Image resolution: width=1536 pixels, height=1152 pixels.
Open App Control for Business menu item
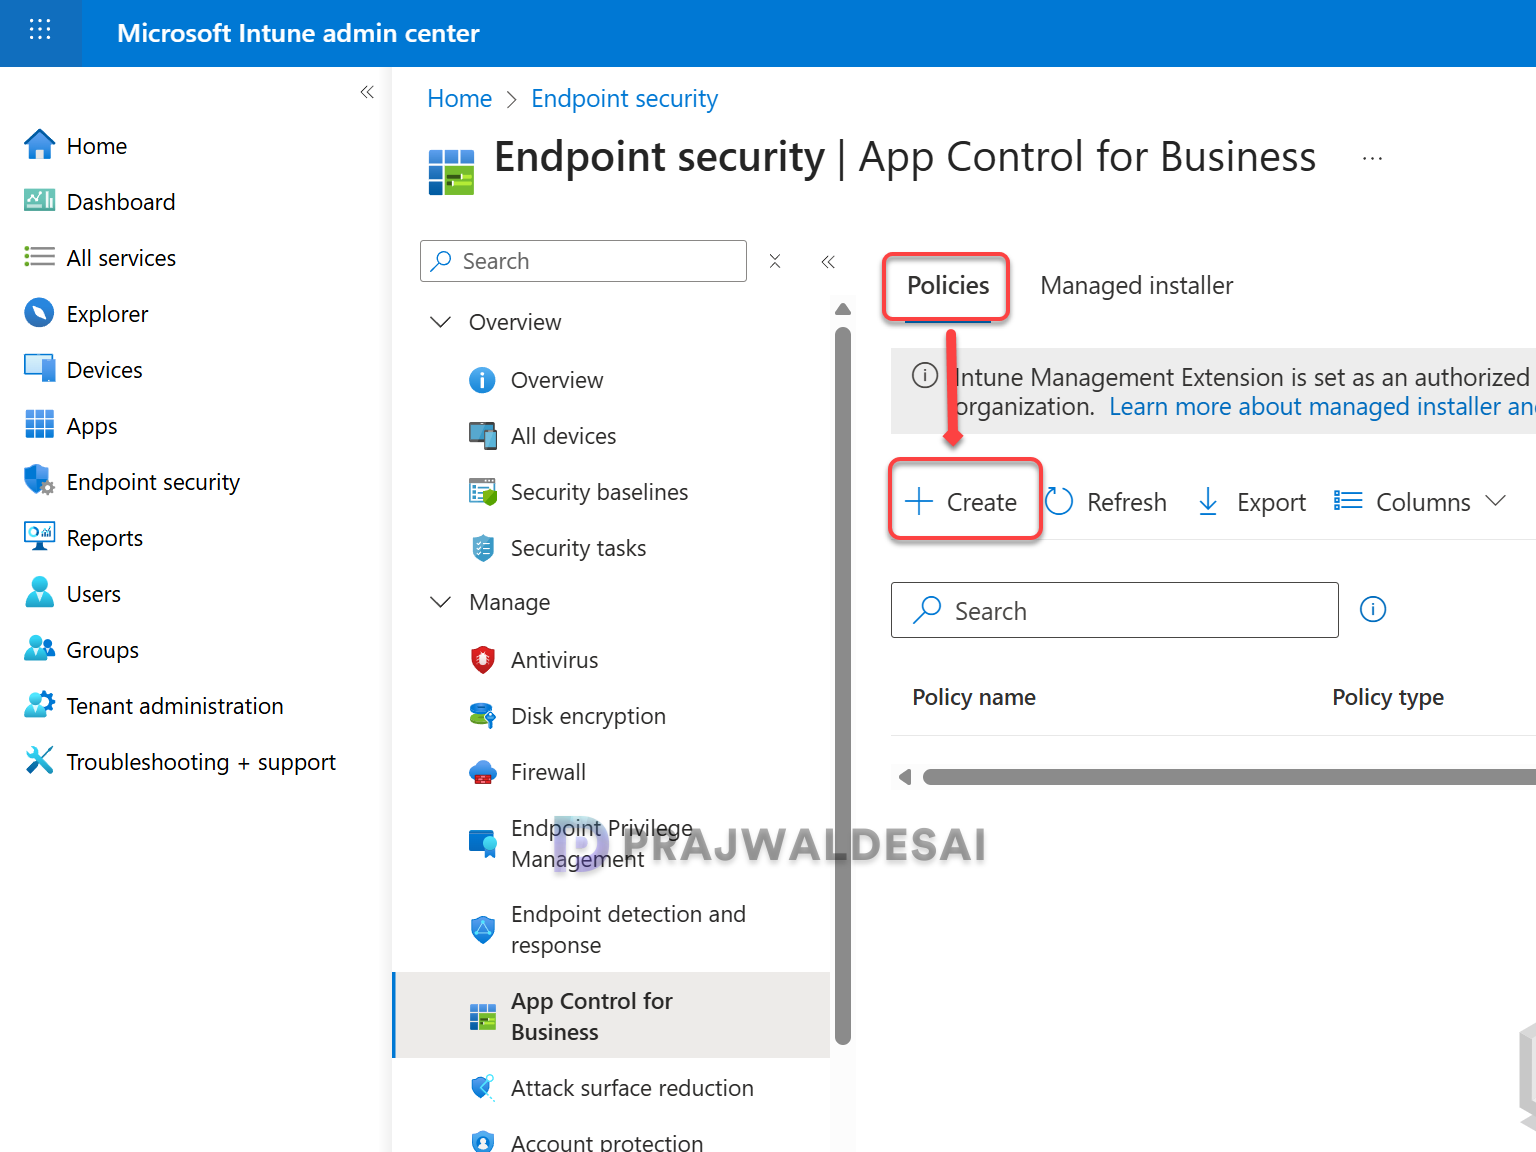coord(612,1016)
